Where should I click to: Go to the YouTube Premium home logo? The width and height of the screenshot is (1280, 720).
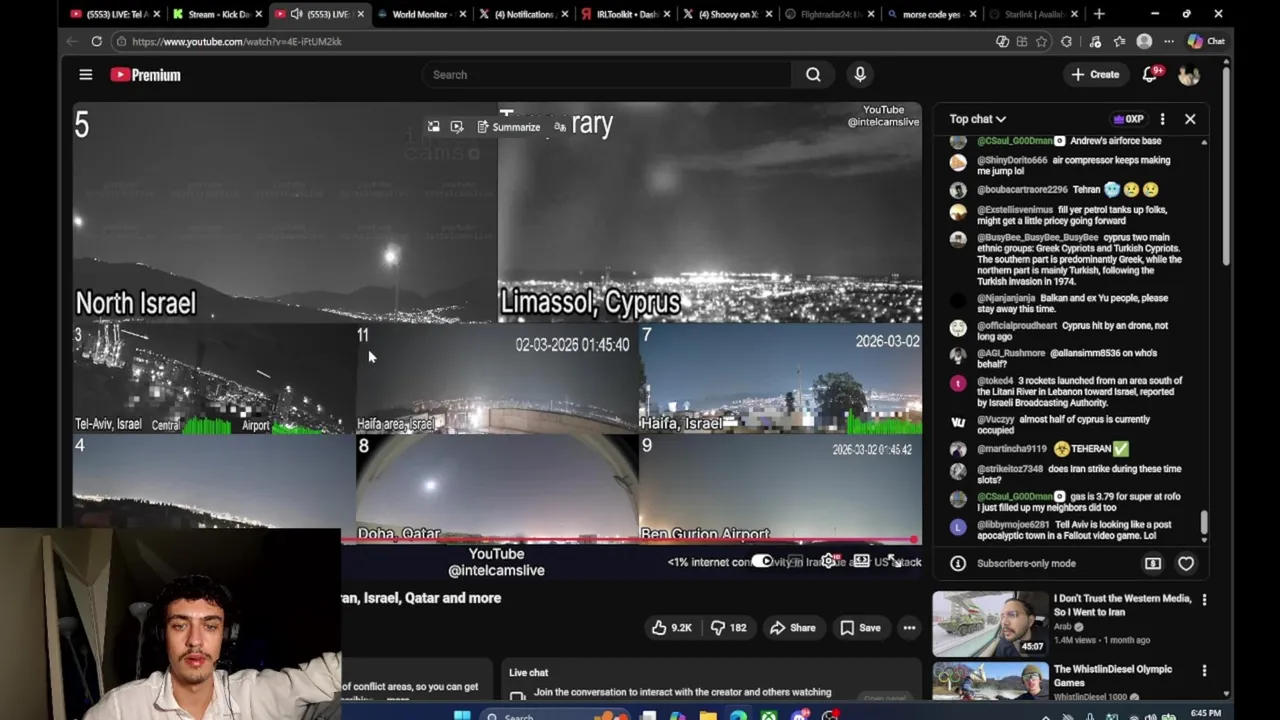tap(146, 75)
